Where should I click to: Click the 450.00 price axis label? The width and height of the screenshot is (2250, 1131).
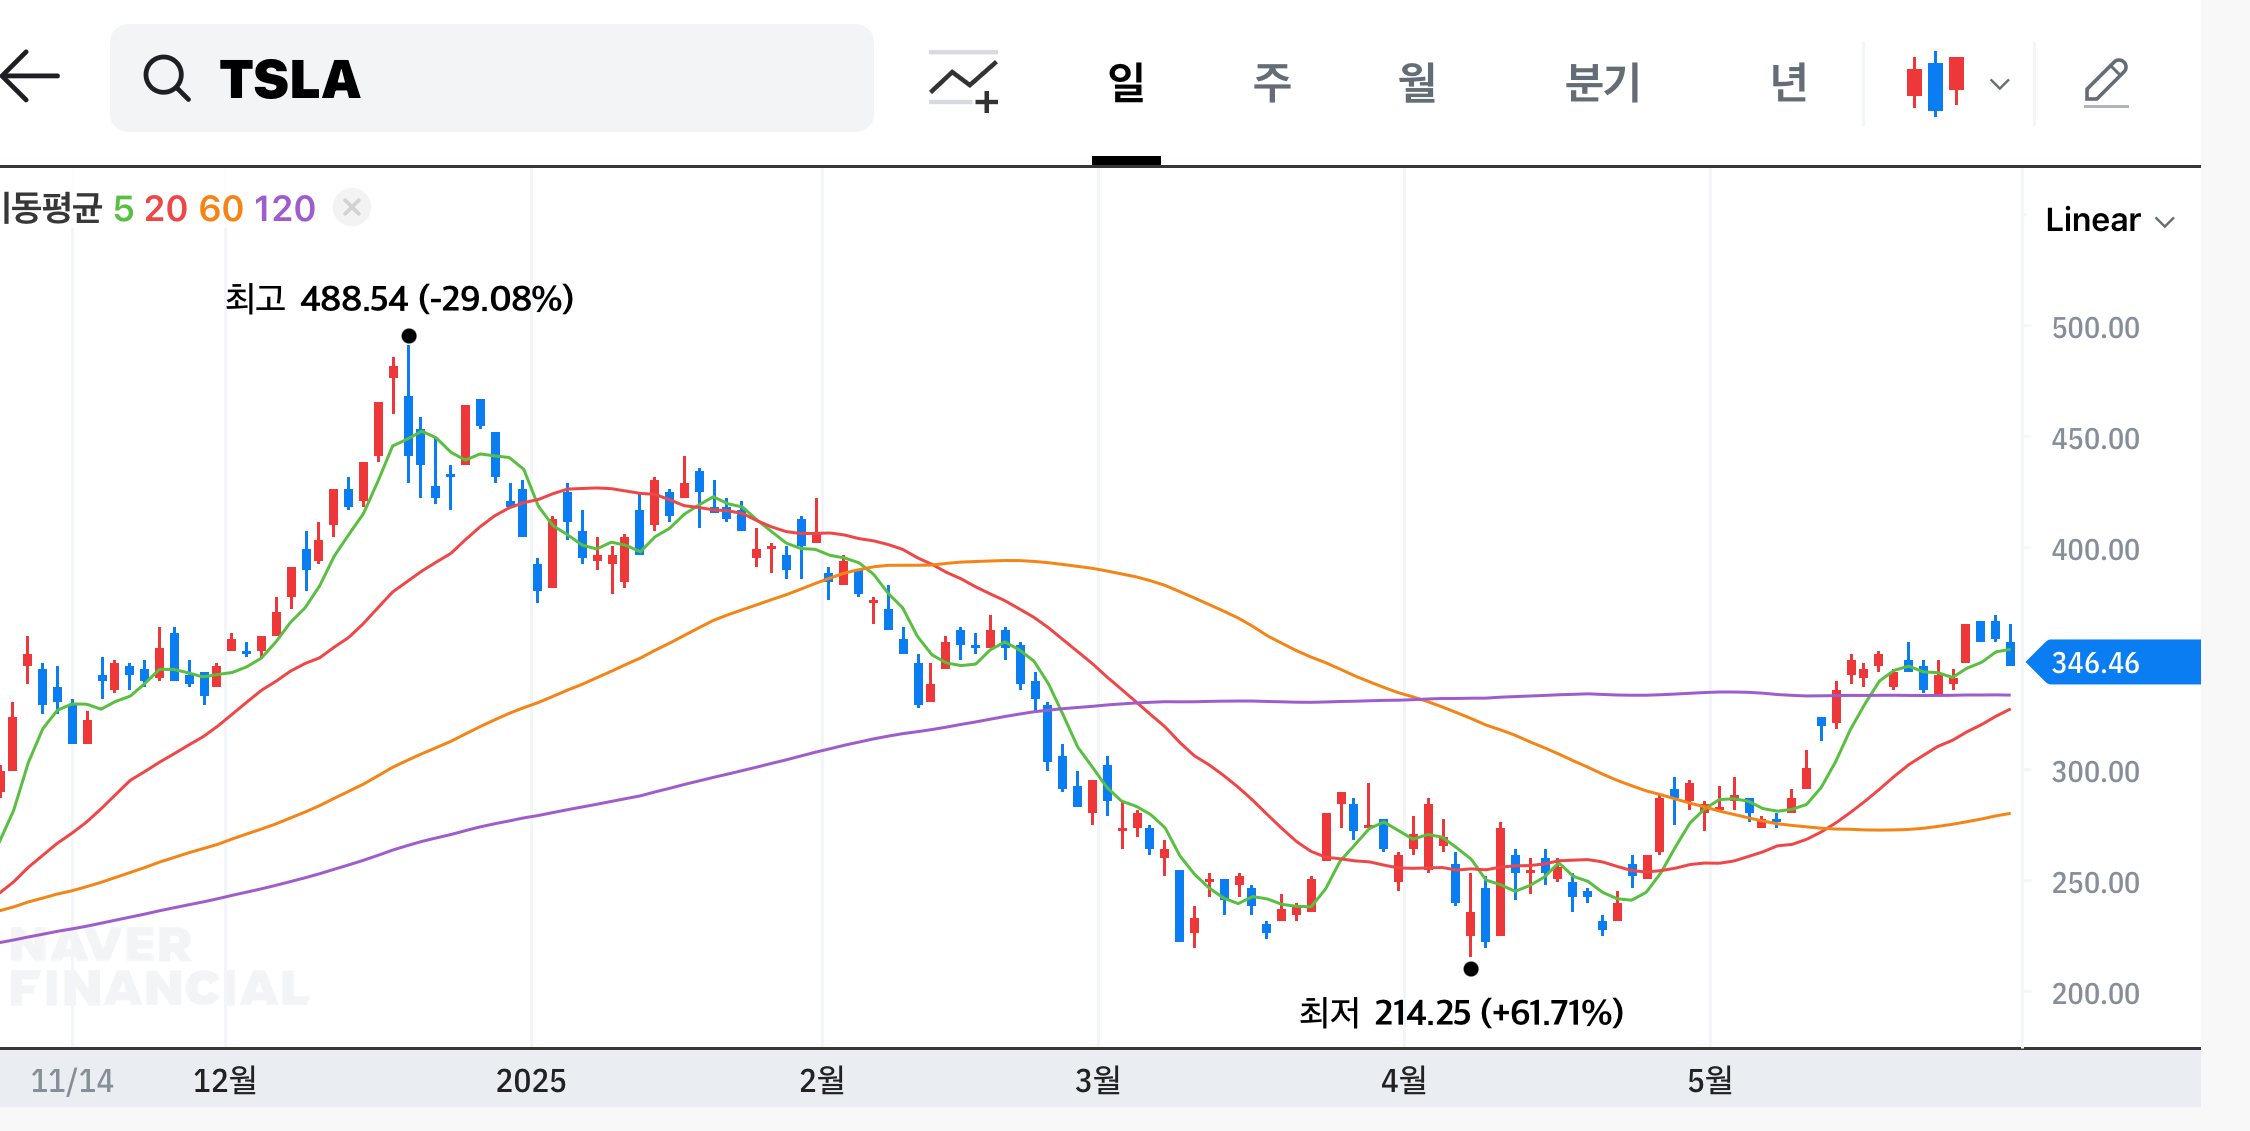[2095, 439]
